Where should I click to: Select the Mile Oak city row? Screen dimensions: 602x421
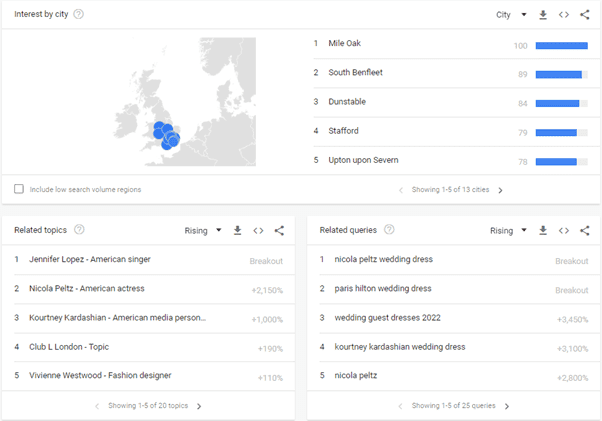[x=451, y=44]
